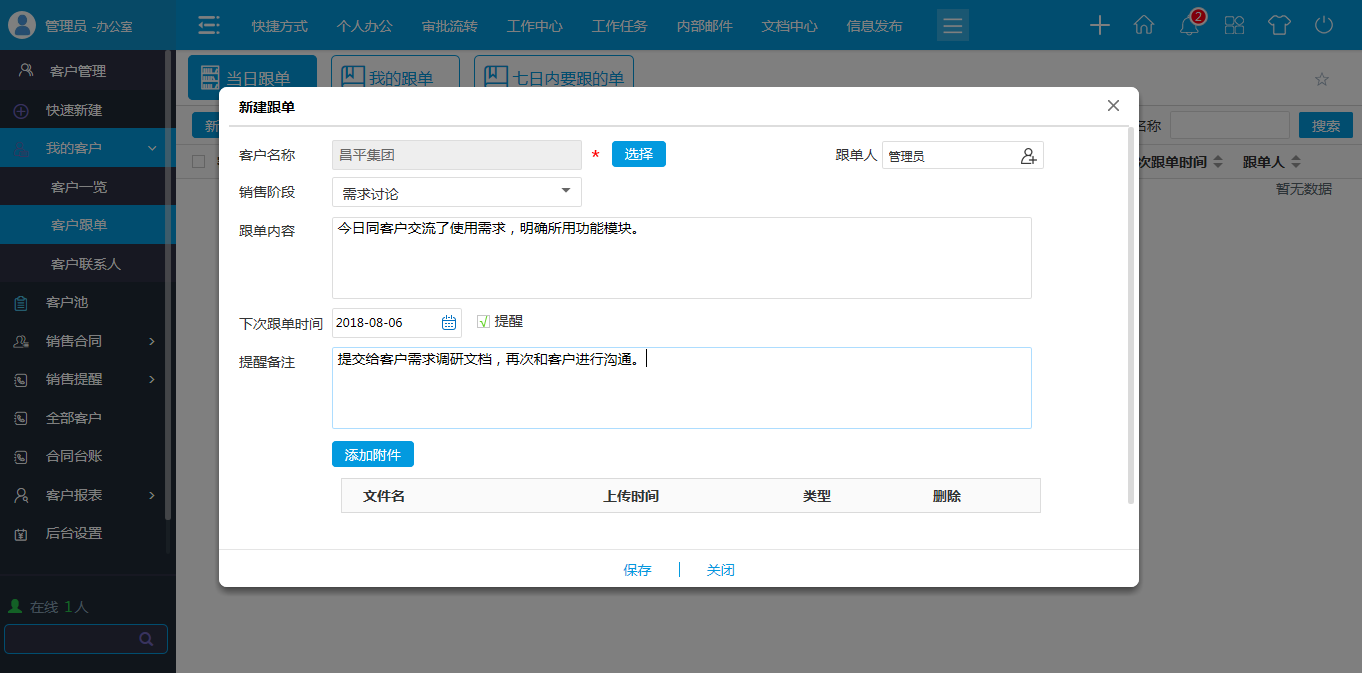The width and height of the screenshot is (1362, 673).
Task: Change theme via the shirt icon
Action: [x=1279, y=25]
